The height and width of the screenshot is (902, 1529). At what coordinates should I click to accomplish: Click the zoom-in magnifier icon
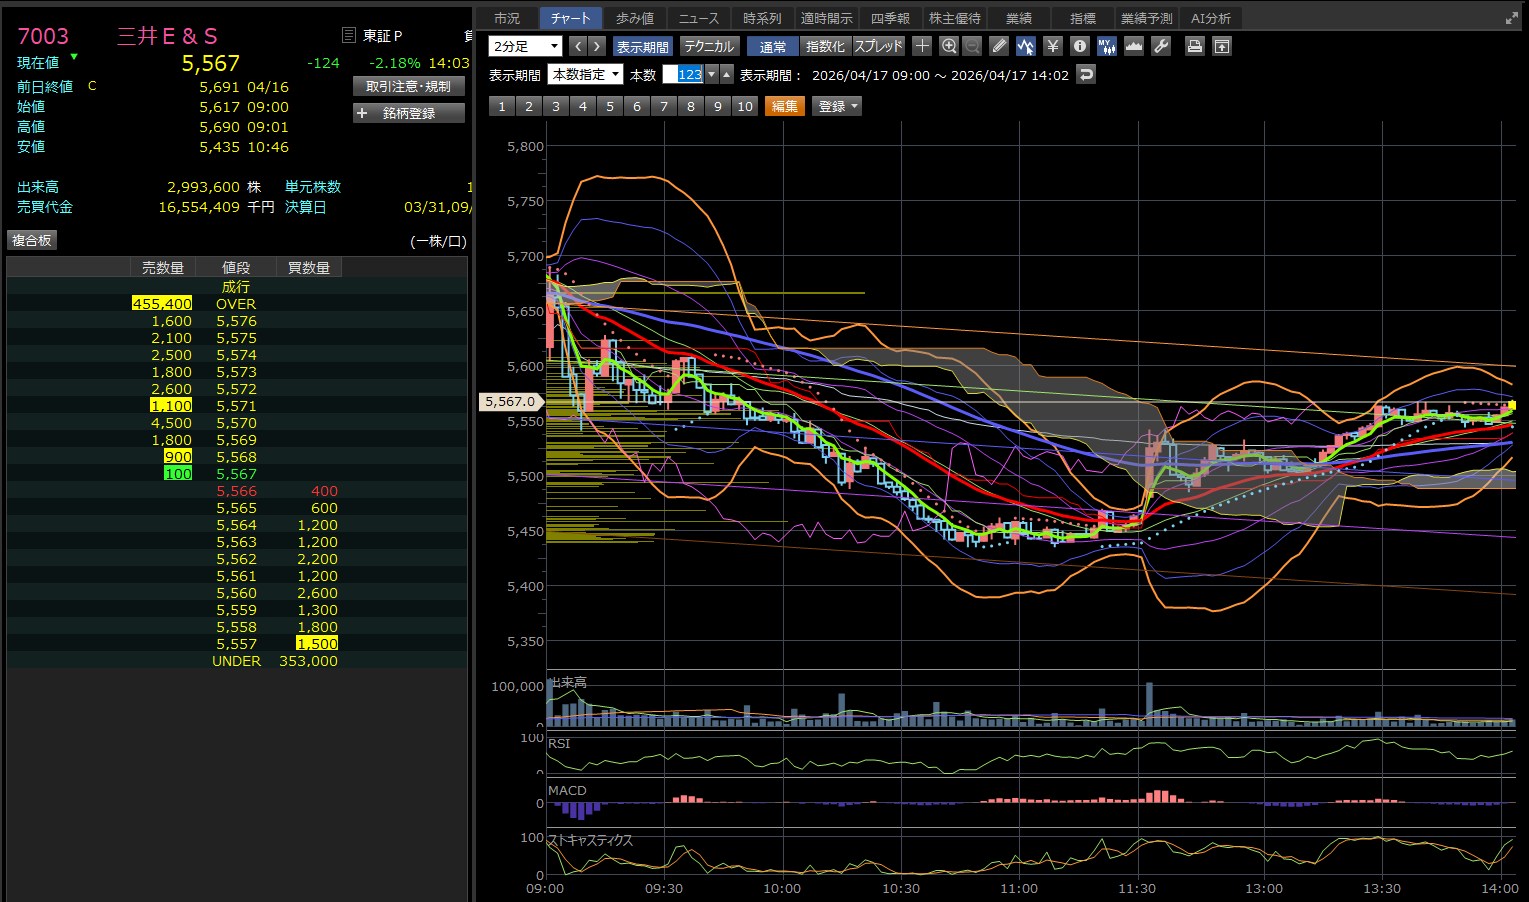point(949,46)
